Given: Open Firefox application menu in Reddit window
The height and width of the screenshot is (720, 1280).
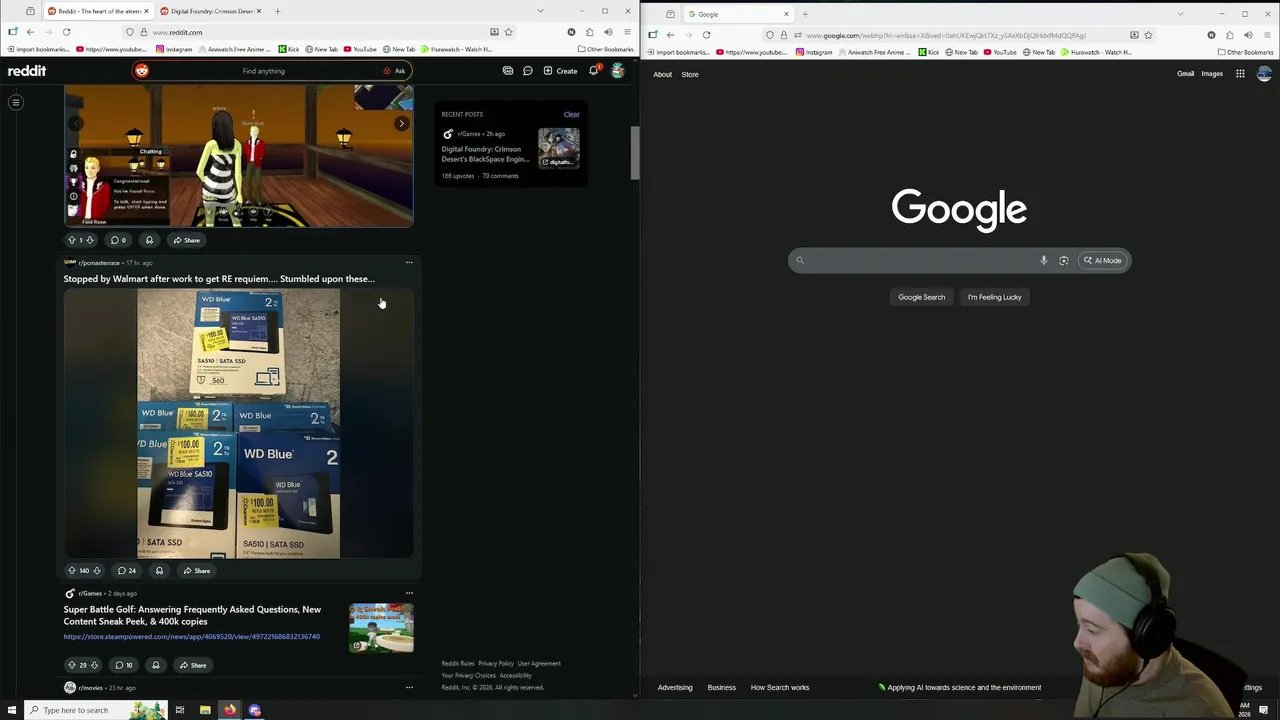Looking at the screenshot, I should point(627,32).
